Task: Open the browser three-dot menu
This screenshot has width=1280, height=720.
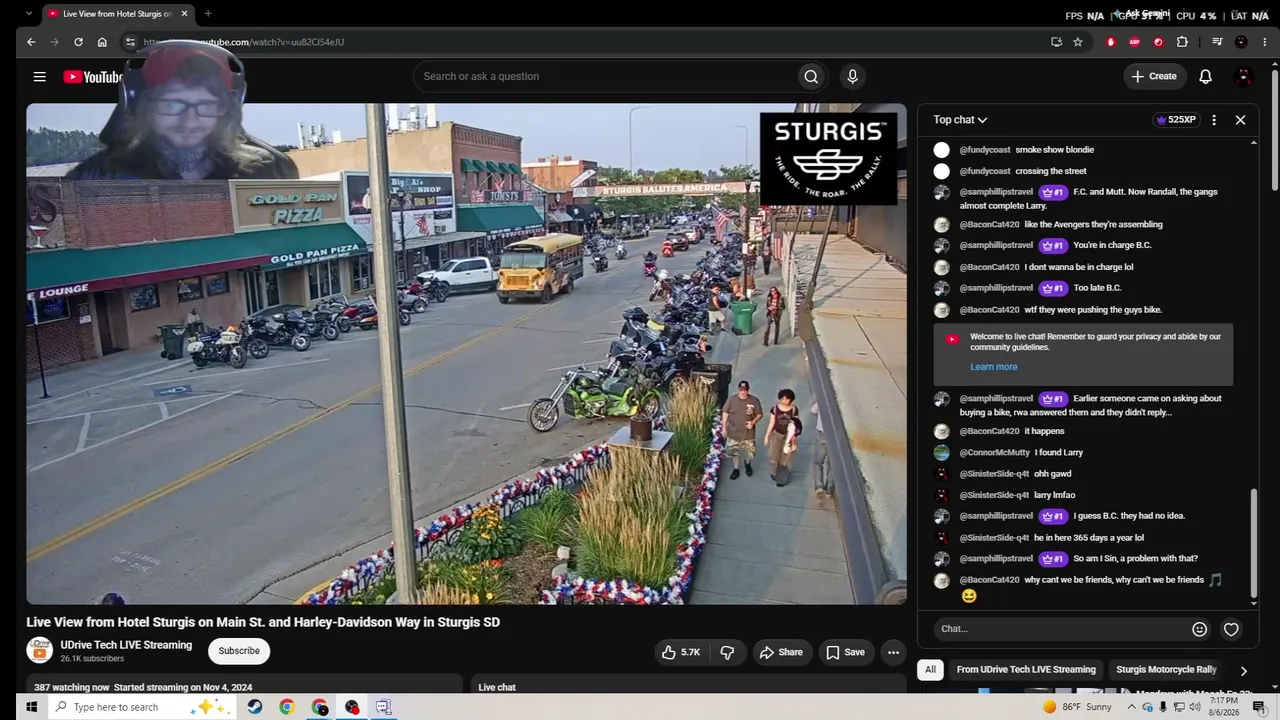Action: click(x=1264, y=42)
